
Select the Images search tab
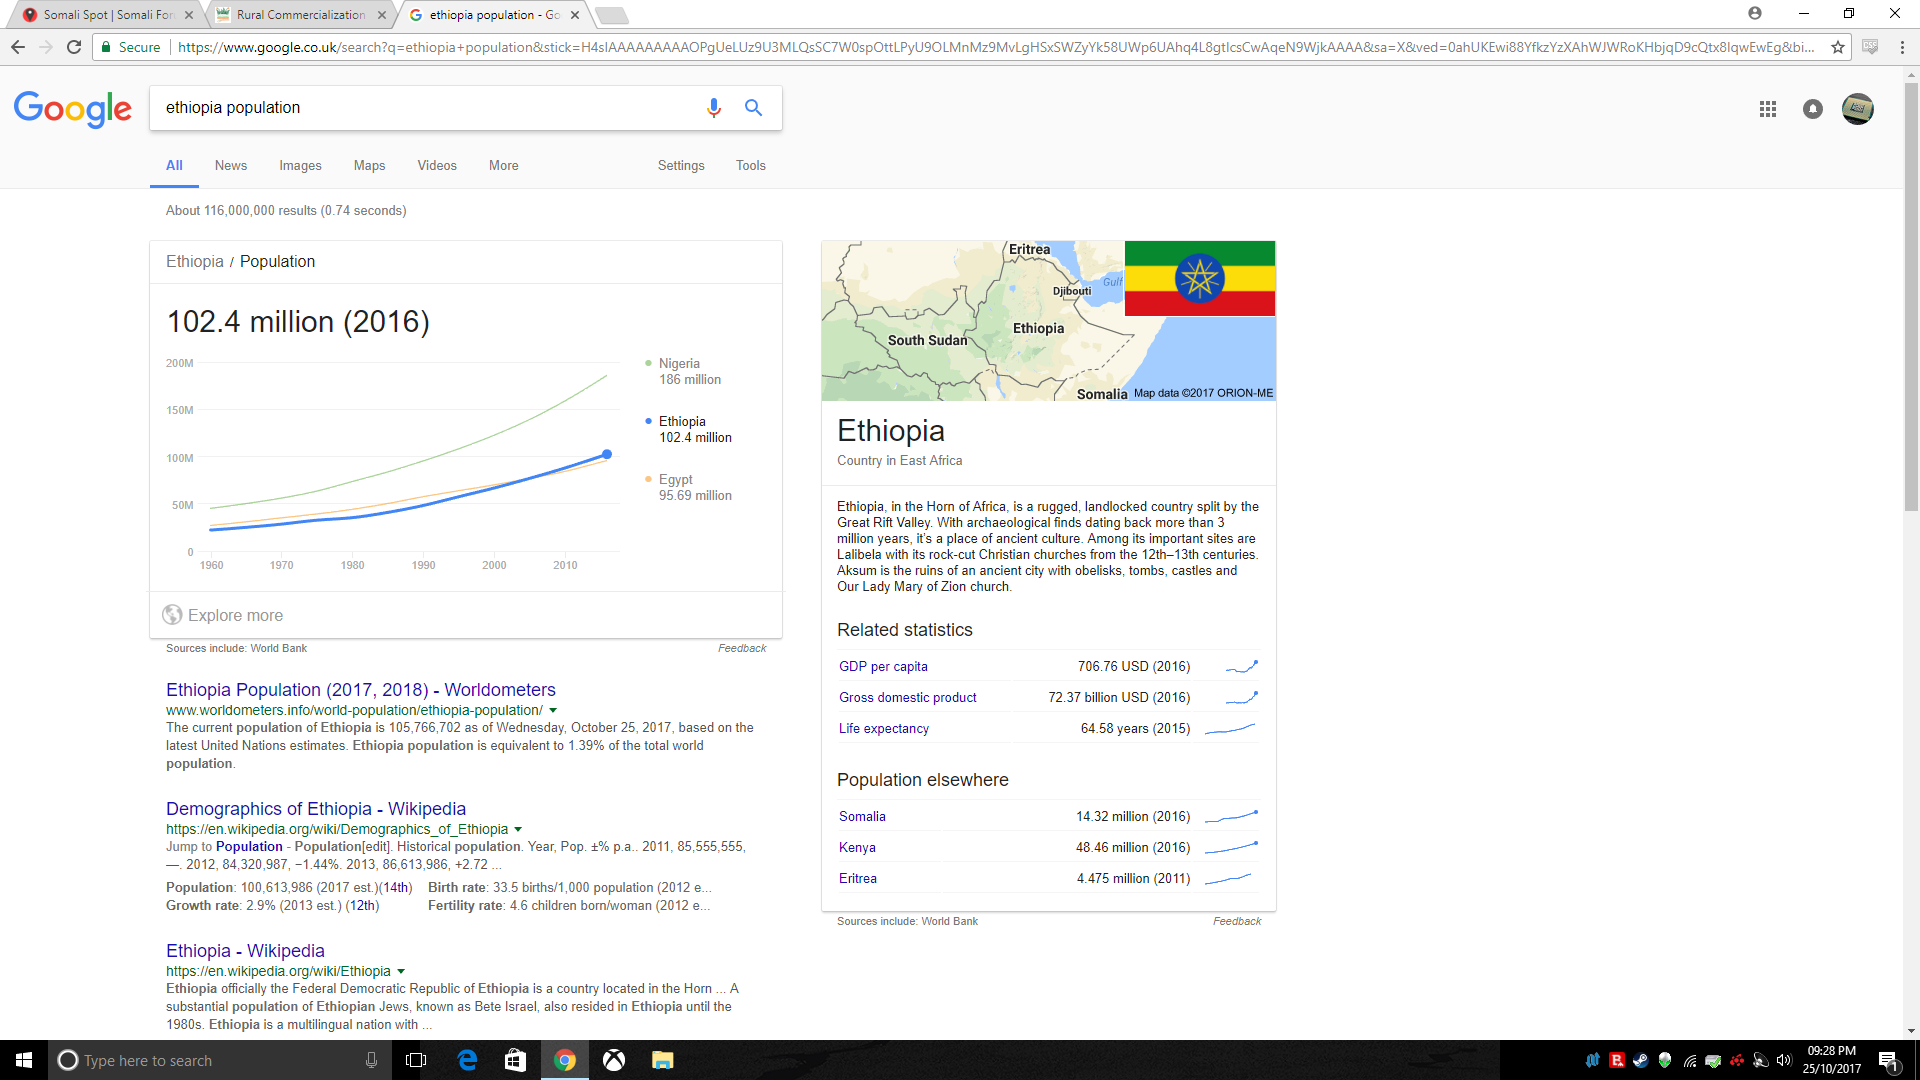coord(300,166)
